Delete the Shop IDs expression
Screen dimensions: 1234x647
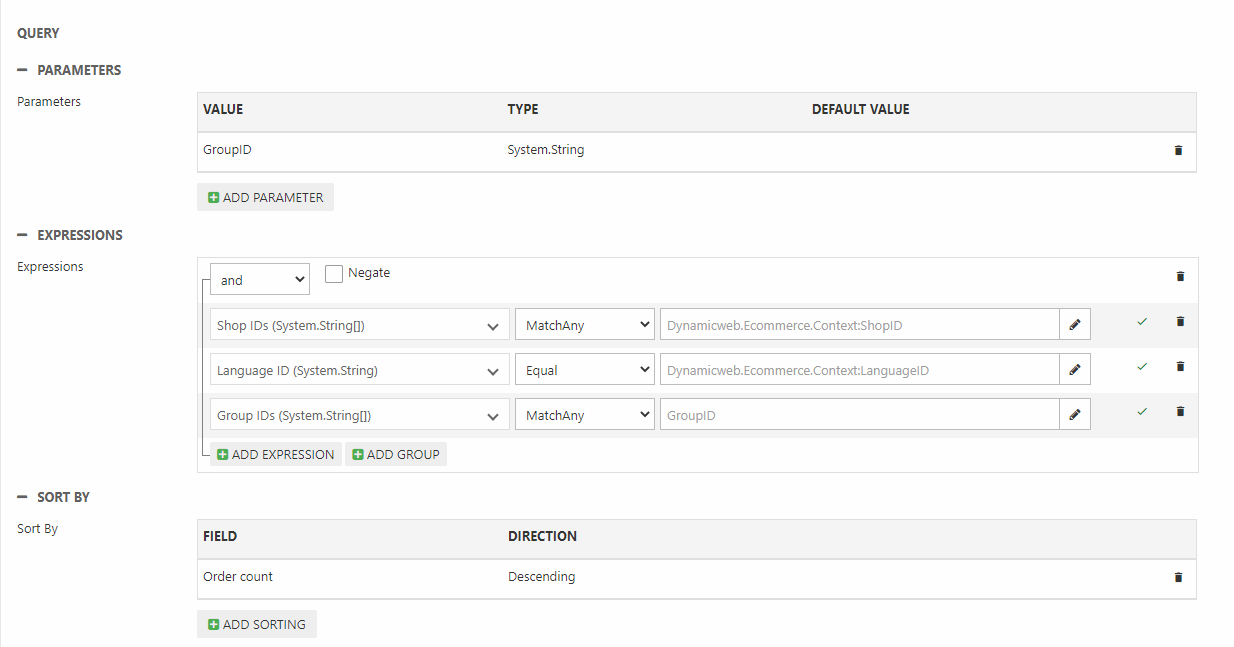(1180, 322)
